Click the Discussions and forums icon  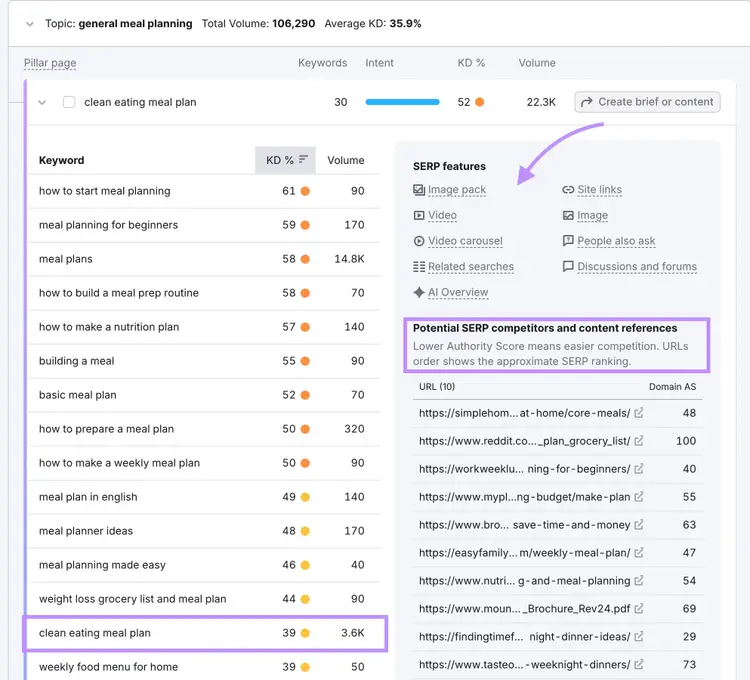568,266
